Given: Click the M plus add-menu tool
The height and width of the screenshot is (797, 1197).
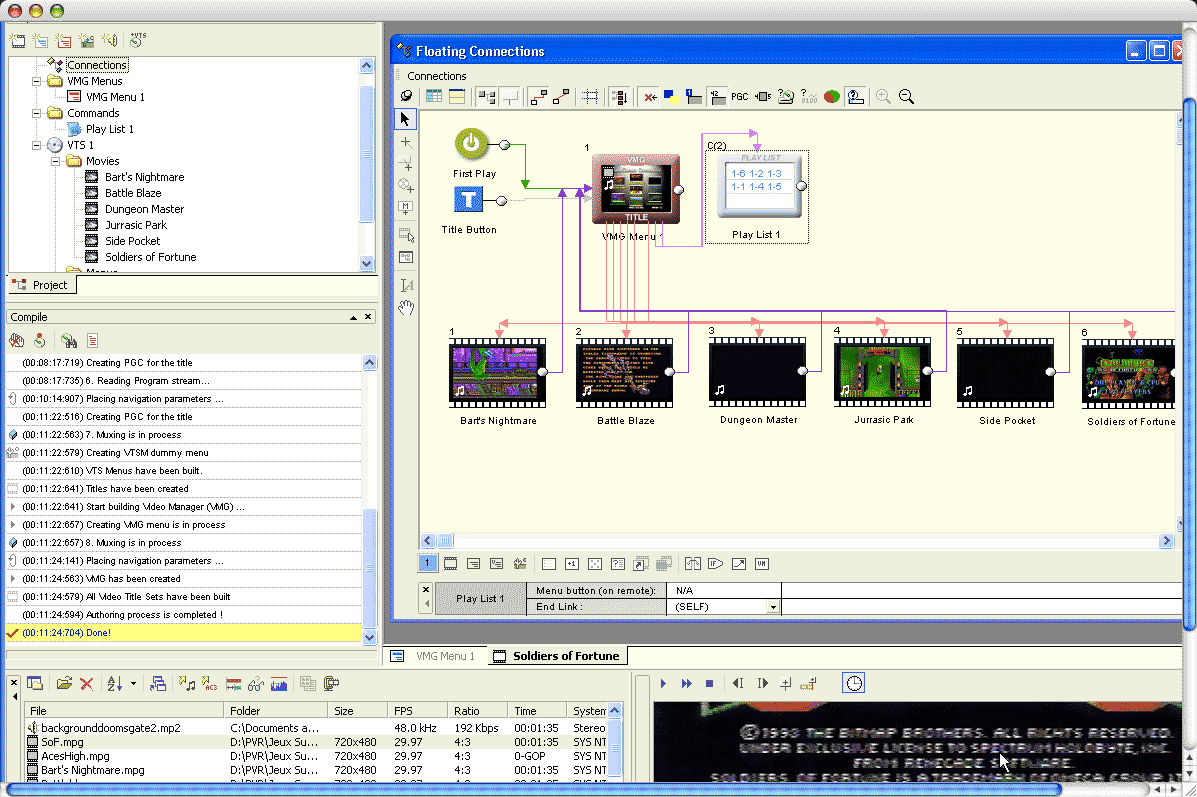Looking at the screenshot, I should 406,208.
